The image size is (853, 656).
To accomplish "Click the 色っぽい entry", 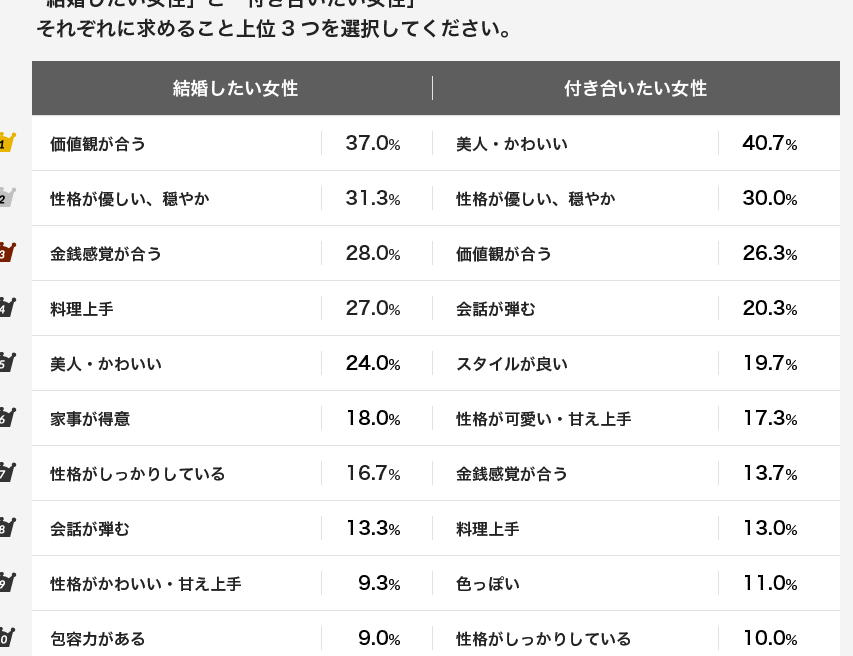I will (x=488, y=584).
